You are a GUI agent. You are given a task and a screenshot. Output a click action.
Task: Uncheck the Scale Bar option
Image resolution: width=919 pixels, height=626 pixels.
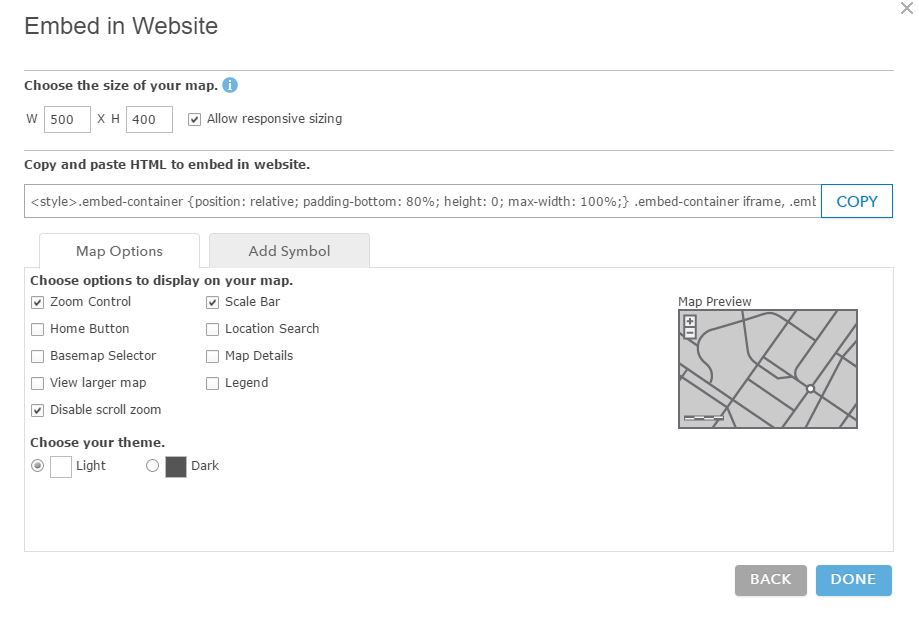click(x=212, y=301)
